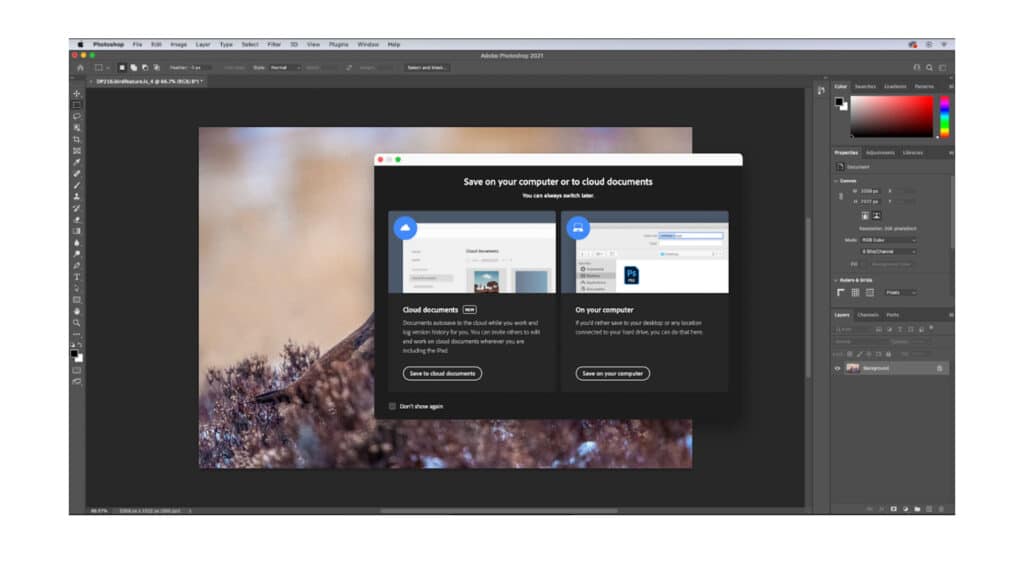Enable Add to selection mode
The width and height of the screenshot is (1024, 576).
[x=133, y=67]
